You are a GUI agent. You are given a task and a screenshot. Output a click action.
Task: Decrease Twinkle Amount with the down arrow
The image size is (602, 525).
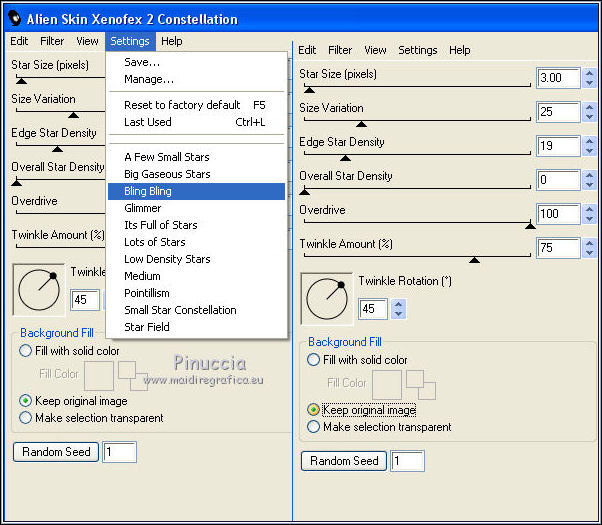589,253
